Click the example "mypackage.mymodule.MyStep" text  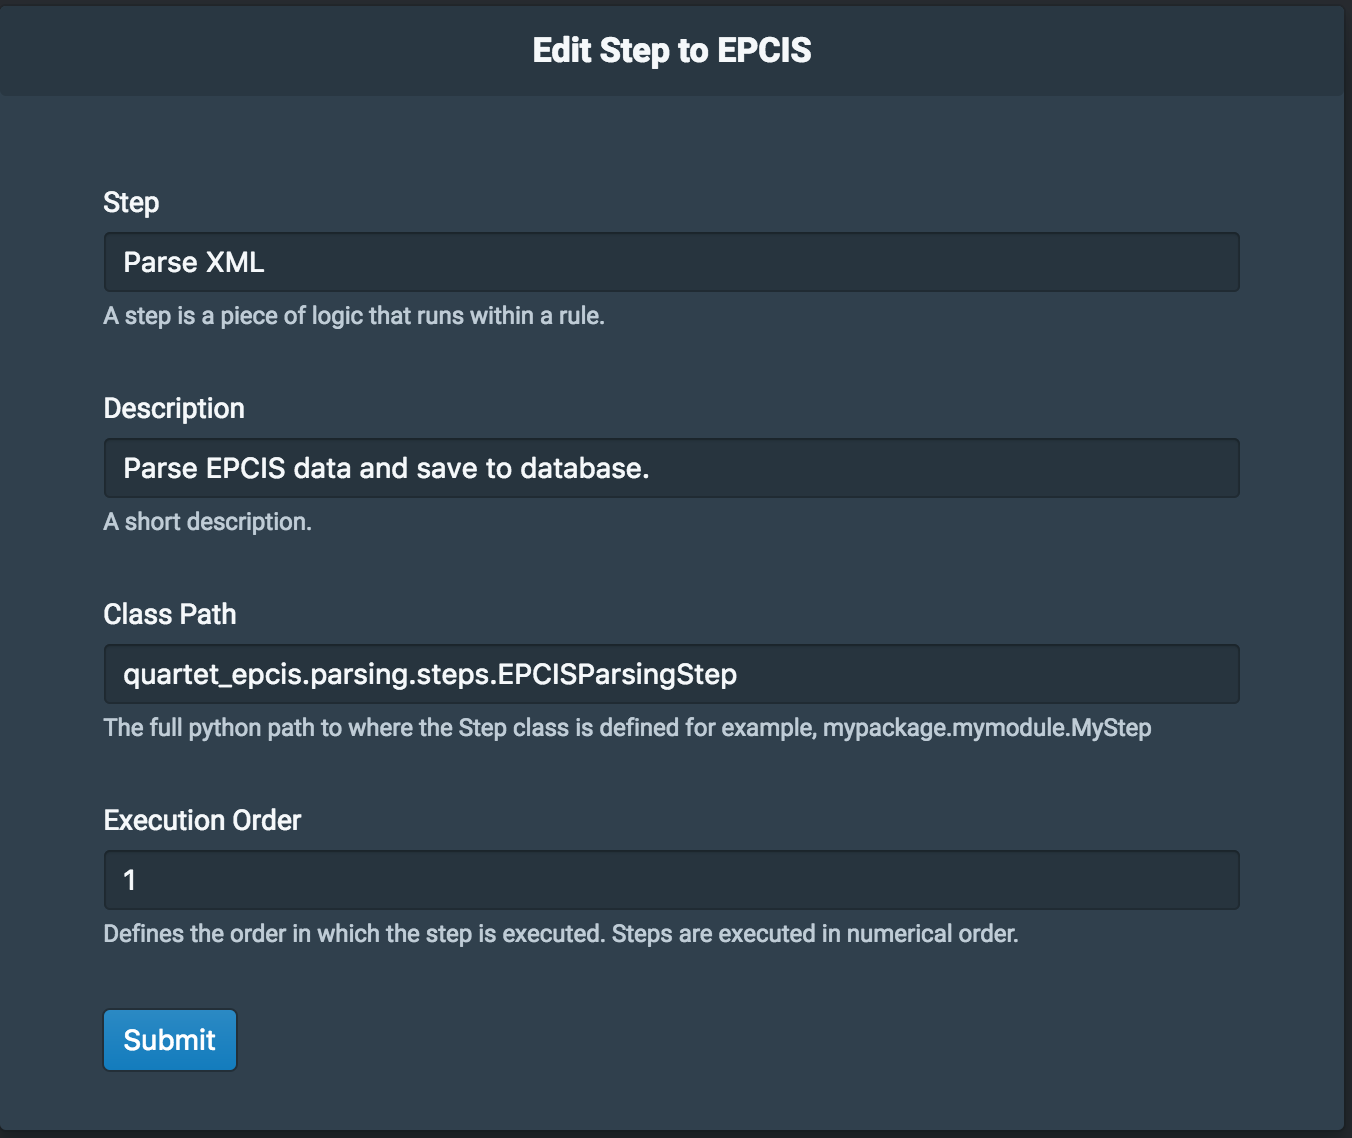coord(987,728)
